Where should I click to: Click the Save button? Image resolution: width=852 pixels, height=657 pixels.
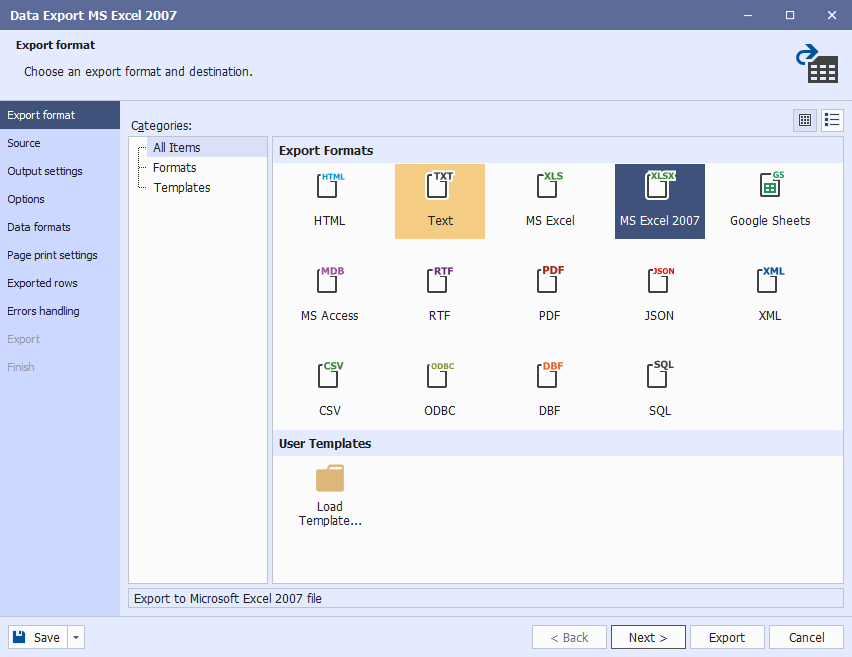click(x=37, y=637)
